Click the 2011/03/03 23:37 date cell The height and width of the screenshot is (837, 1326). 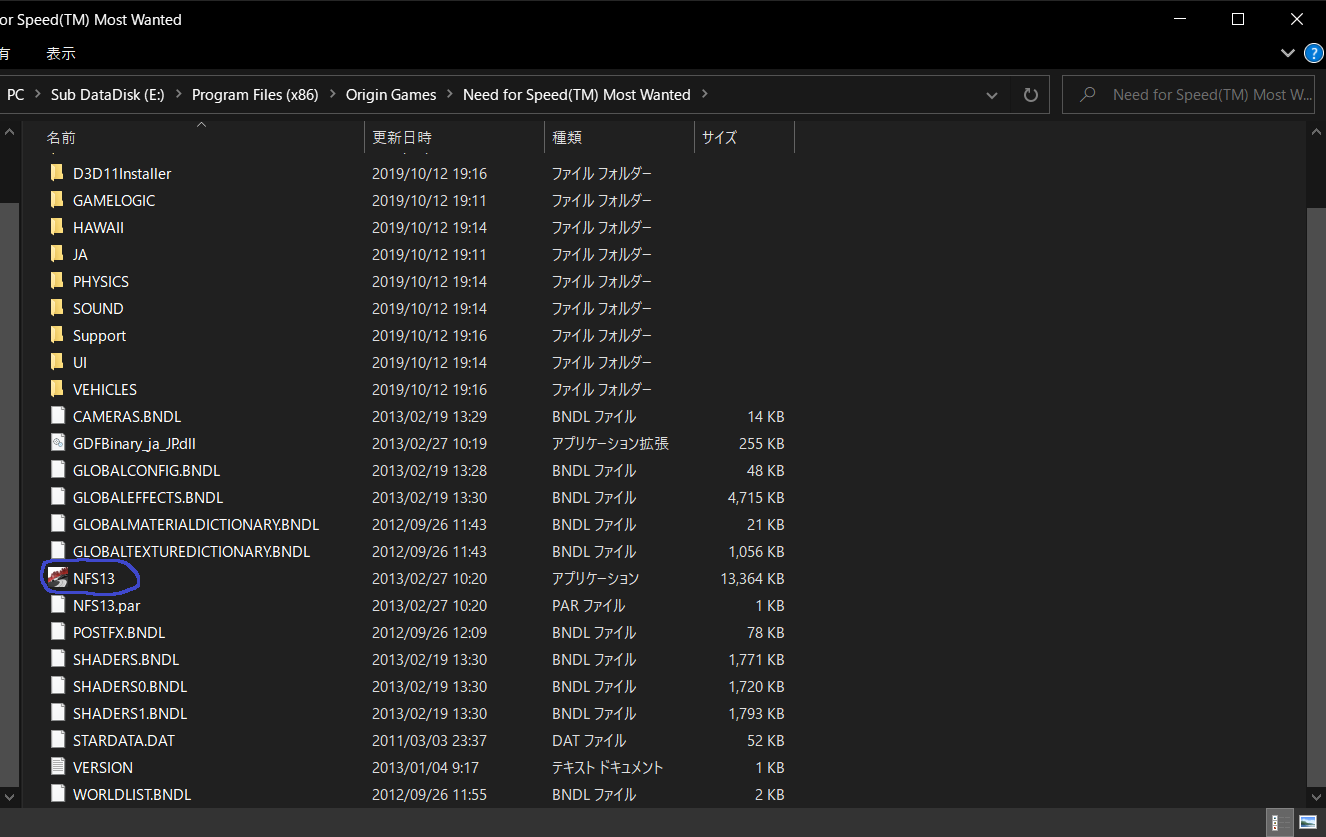tap(429, 740)
